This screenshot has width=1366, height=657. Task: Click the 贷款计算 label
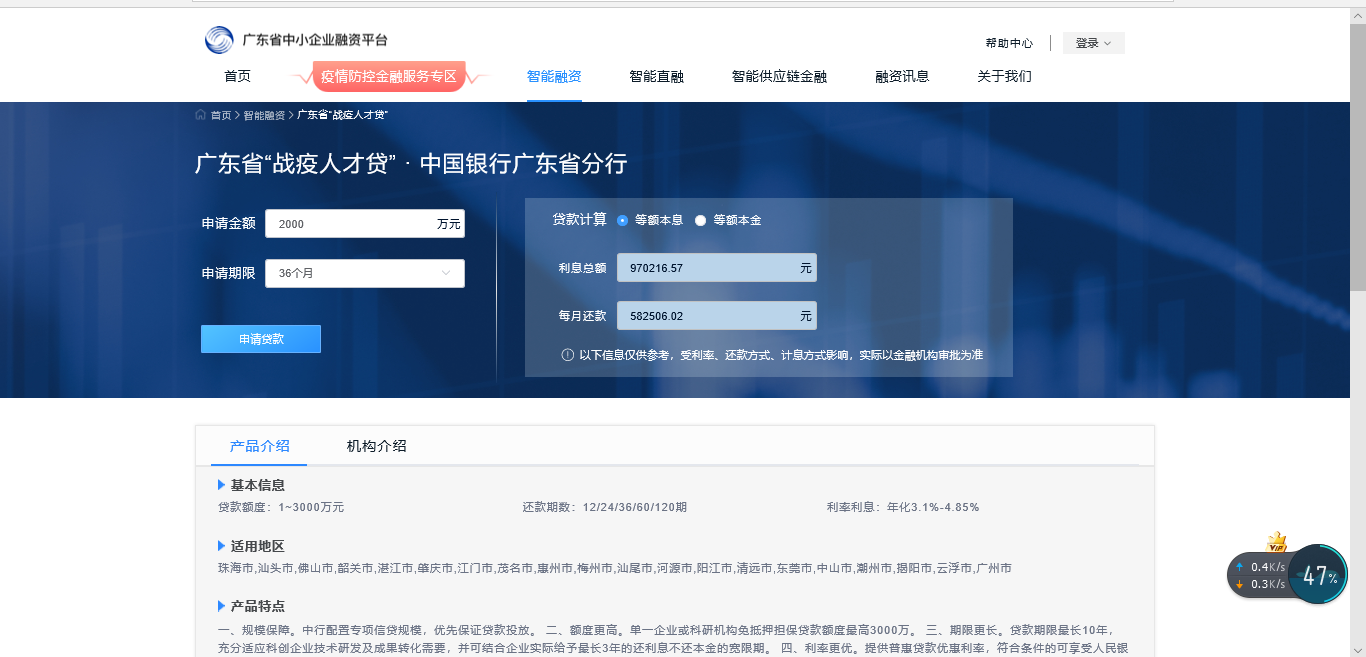(x=580, y=219)
